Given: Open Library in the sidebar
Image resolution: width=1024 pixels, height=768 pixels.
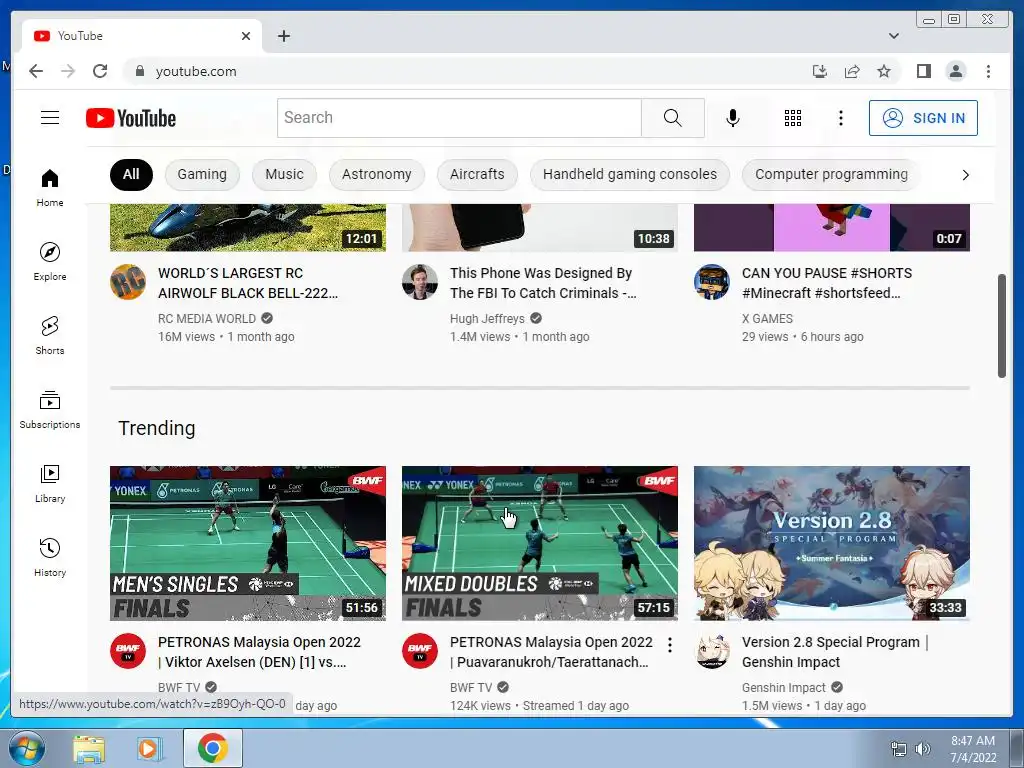Looking at the screenshot, I should [50, 483].
